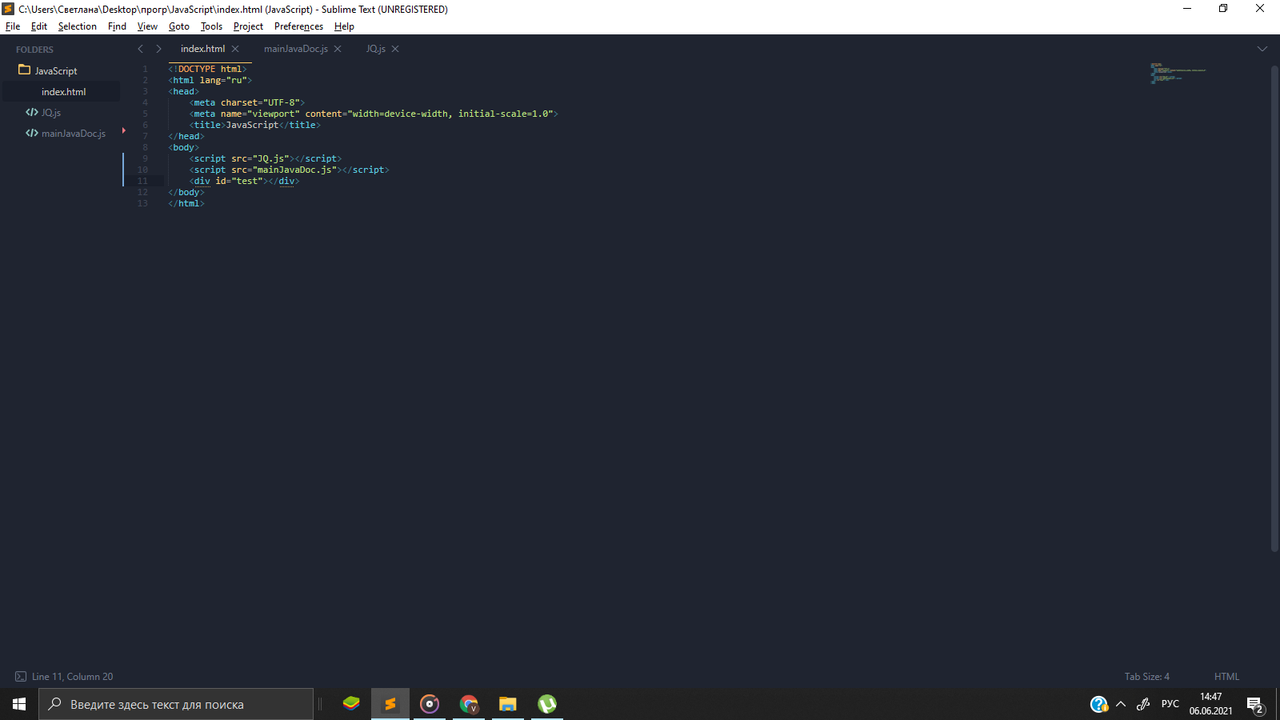Image resolution: width=1280 pixels, height=720 pixels.
Task: Close the mainJavaDoc.js tab
Action: (x=337, y=48)
